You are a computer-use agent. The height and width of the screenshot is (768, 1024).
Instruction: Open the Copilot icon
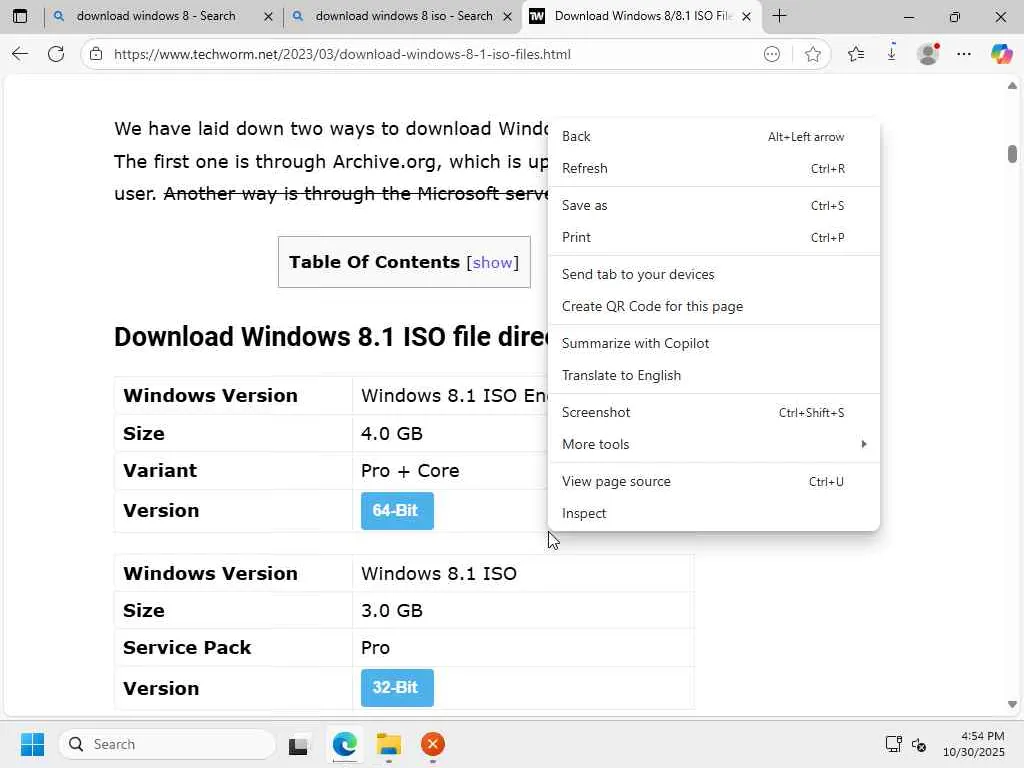pyautogui.click(x=1001, y=54)
